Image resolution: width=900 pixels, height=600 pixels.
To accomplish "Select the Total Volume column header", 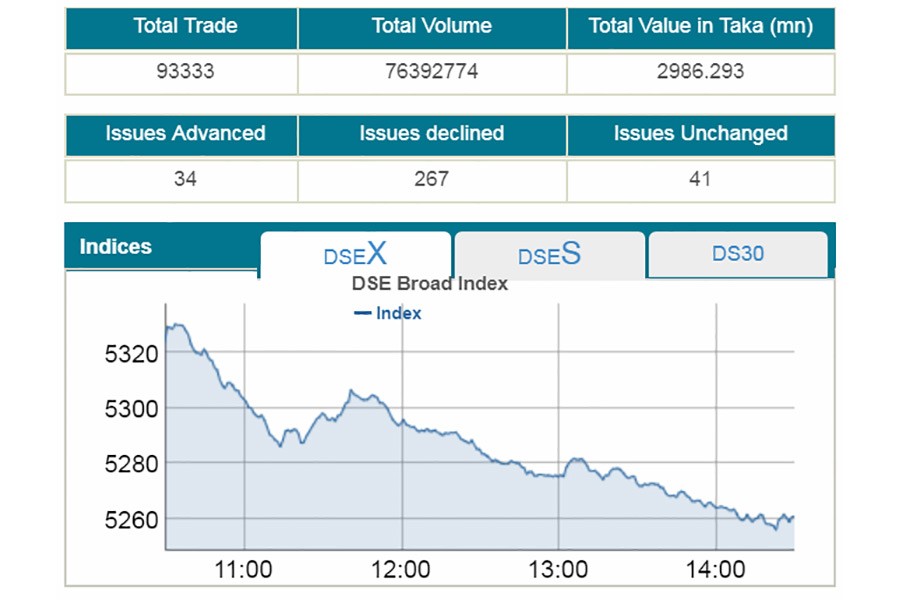I will click(x=432, y=27).
